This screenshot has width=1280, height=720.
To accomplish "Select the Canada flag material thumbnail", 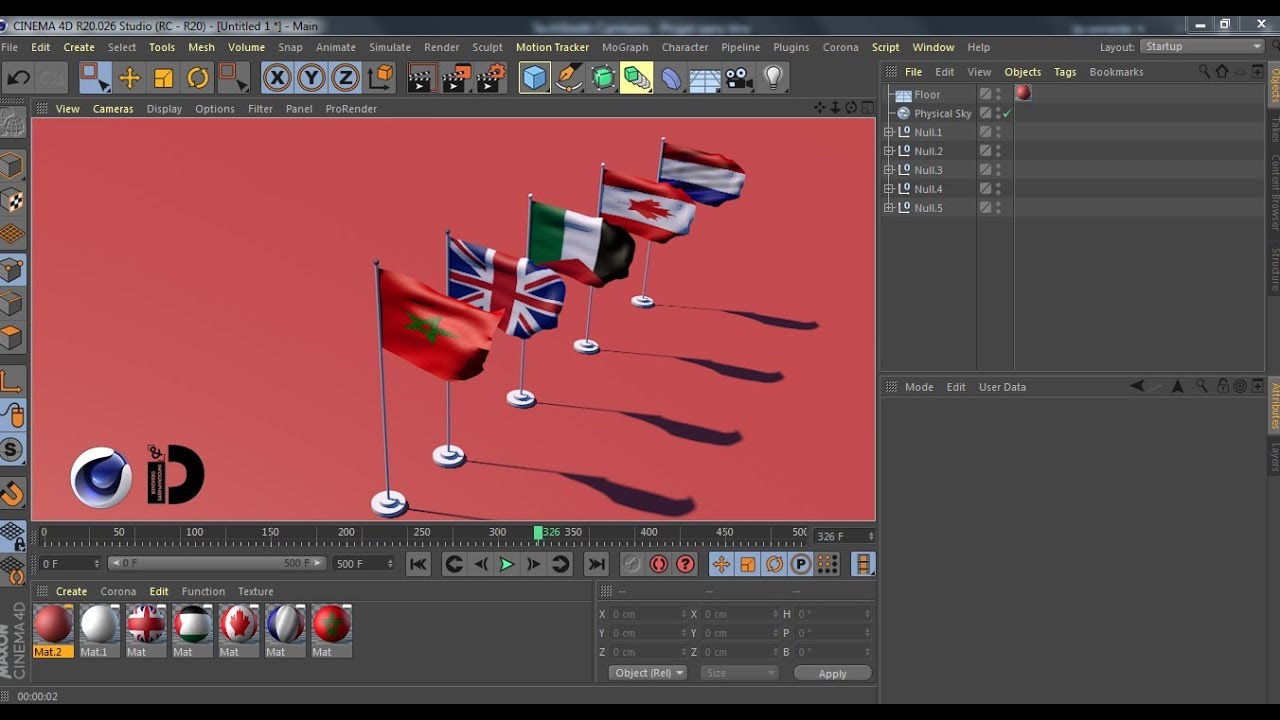I will [x=238, y=630].
